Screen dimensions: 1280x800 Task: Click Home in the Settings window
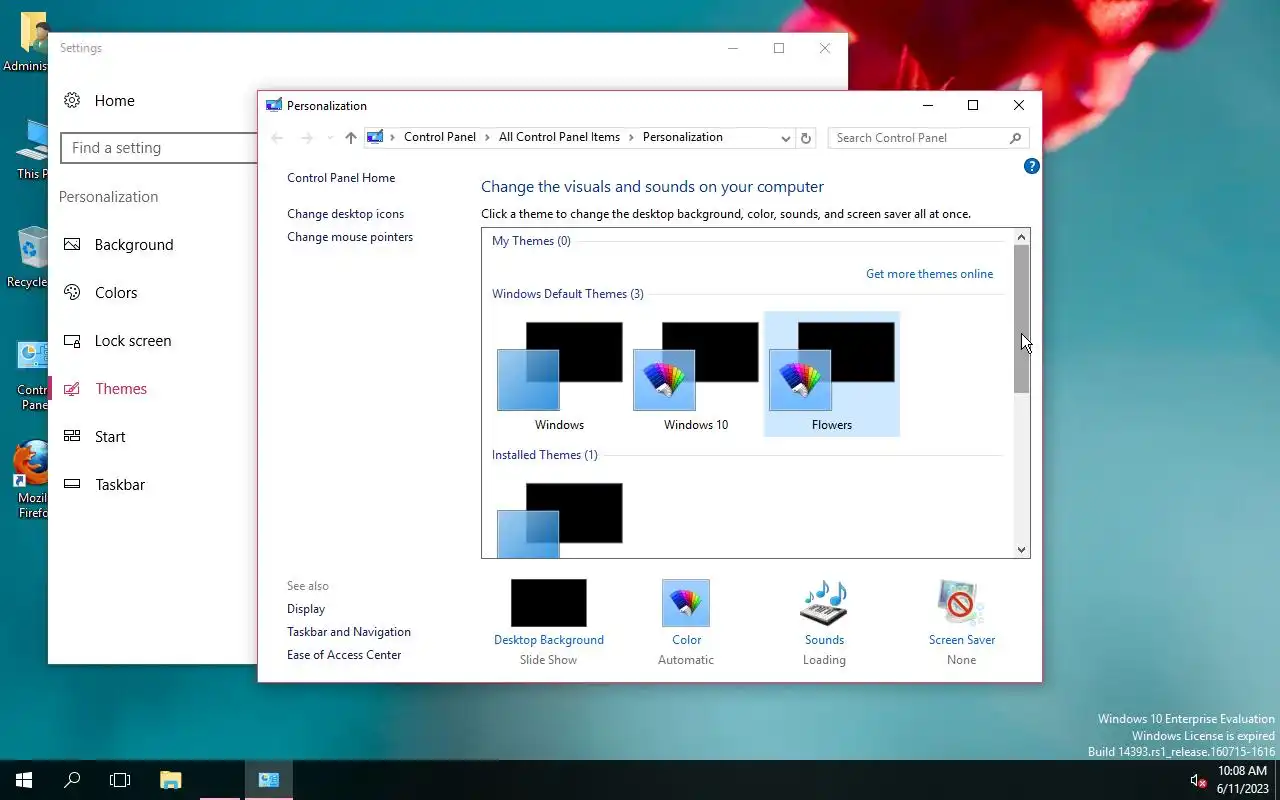(x=114, y=101)
